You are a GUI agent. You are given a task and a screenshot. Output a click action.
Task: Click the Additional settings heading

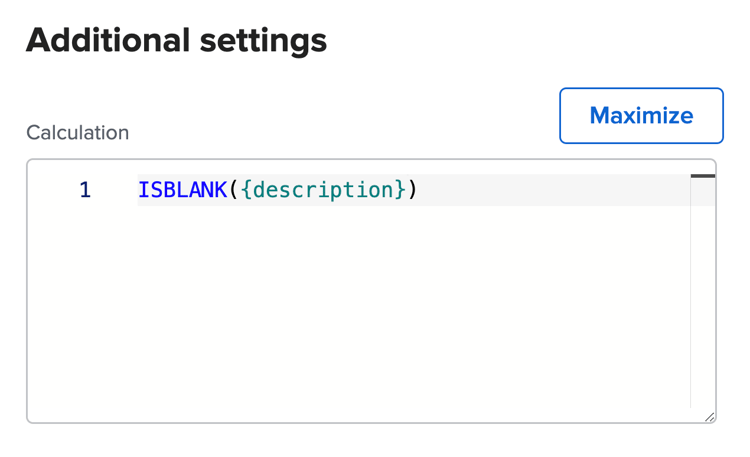[x=176, y=40]
